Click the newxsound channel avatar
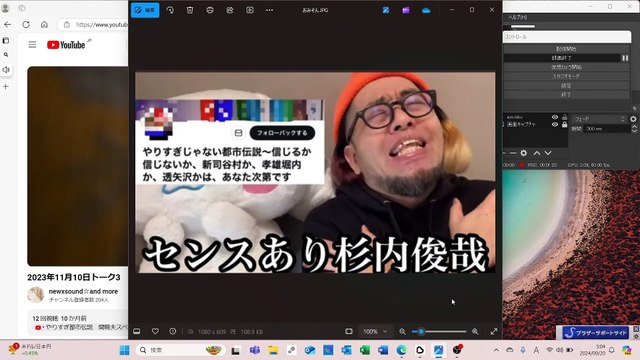 [36, 295]
